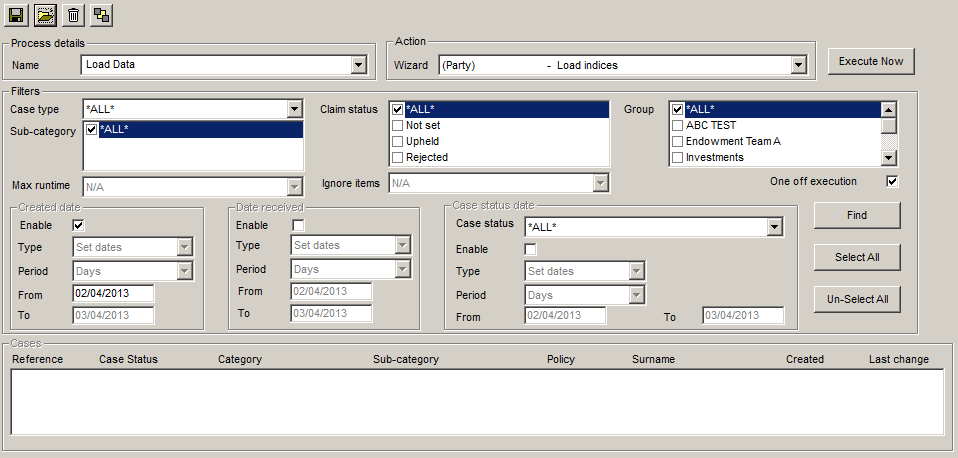Toggle the Case status date Enable checkbox
This screenshot has width=958, height=458.
point(530,249)
